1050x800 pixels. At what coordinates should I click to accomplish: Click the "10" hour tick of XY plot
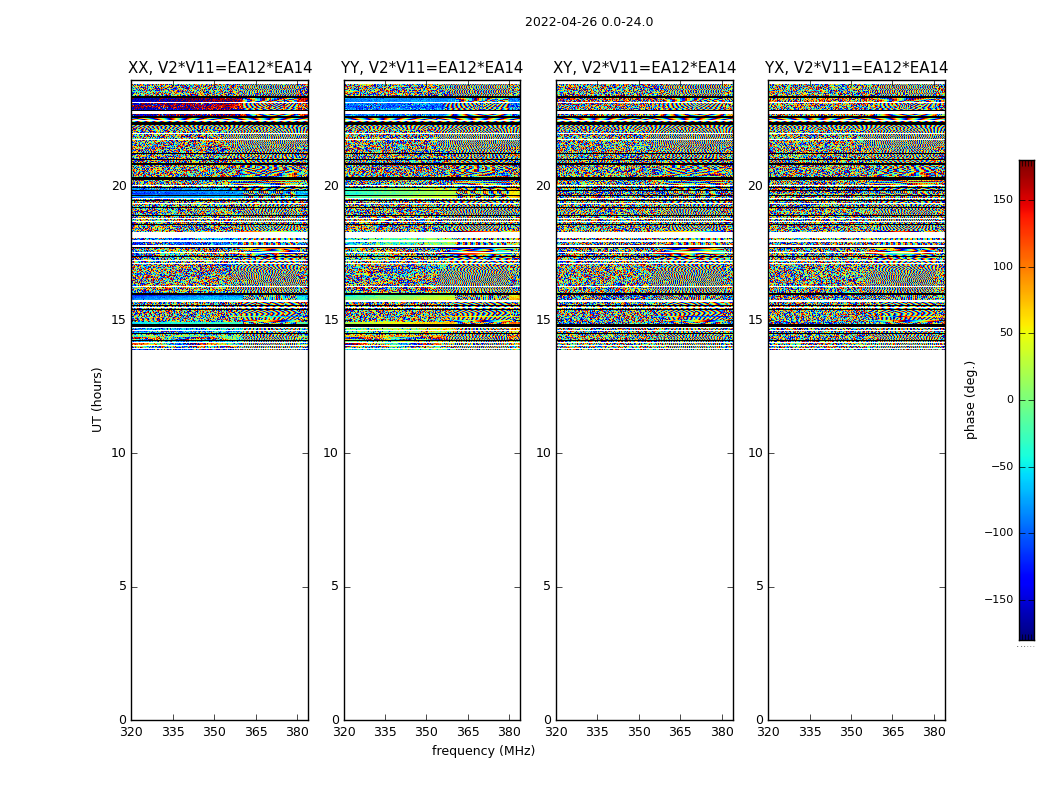pos(544,453)
